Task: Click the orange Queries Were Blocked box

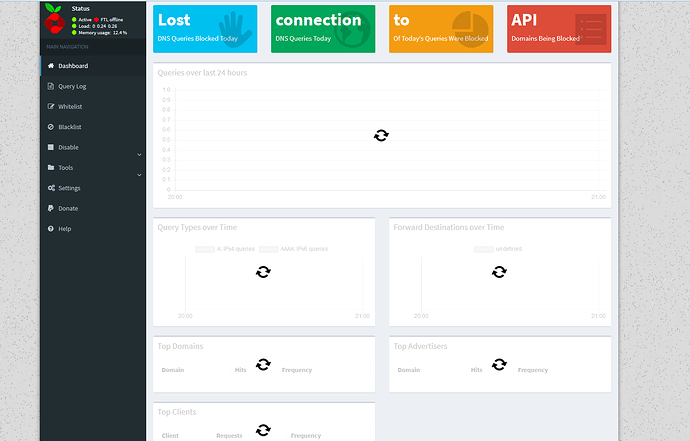Action: click(x=441, y=28)
